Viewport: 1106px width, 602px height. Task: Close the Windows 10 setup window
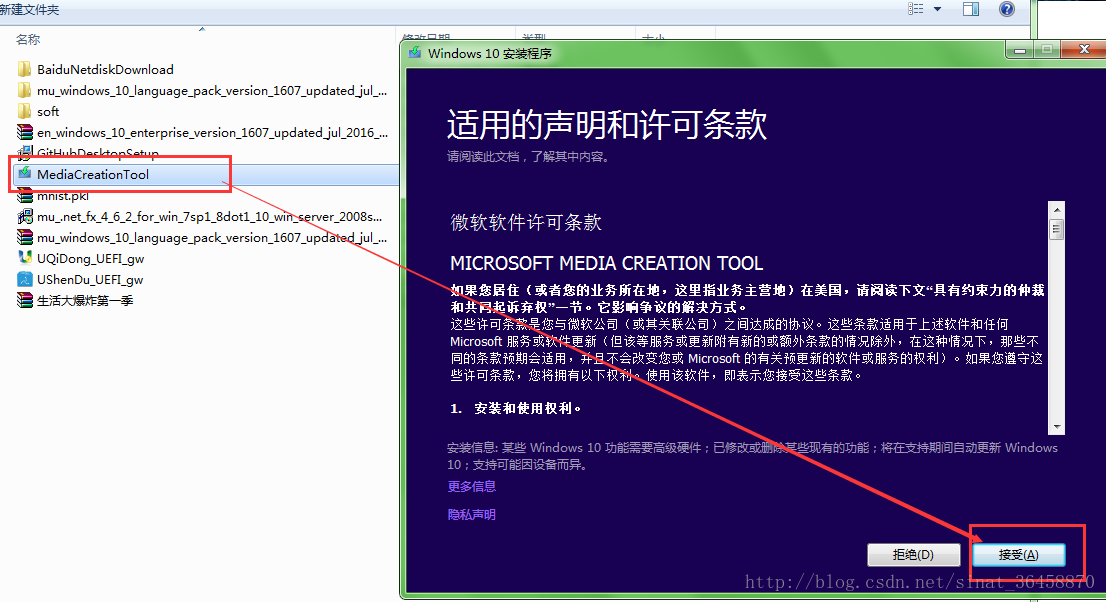[1084, 49]
